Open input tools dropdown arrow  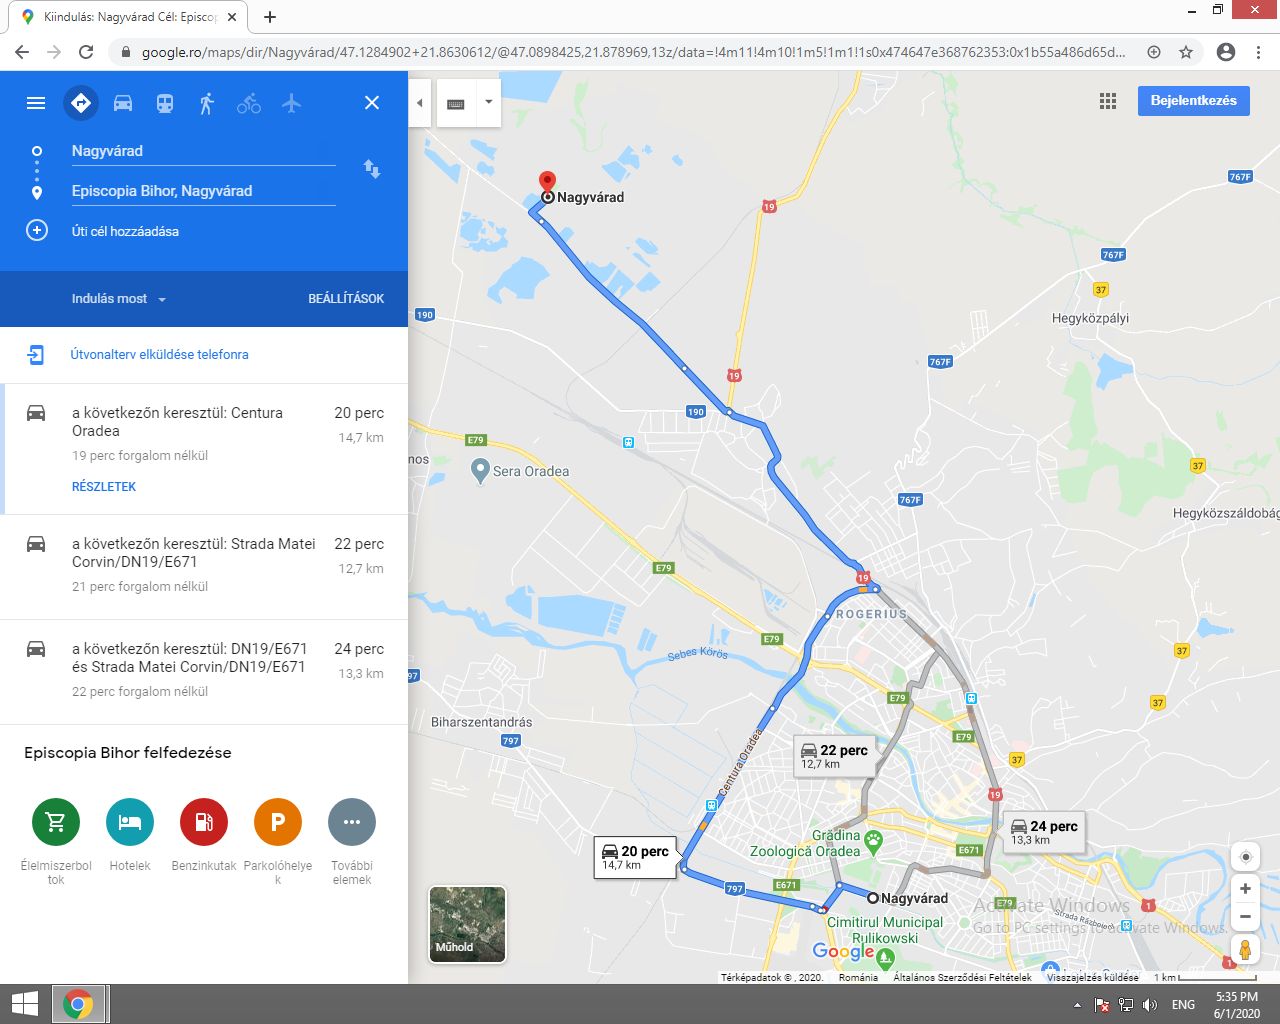tap(488, 103)
